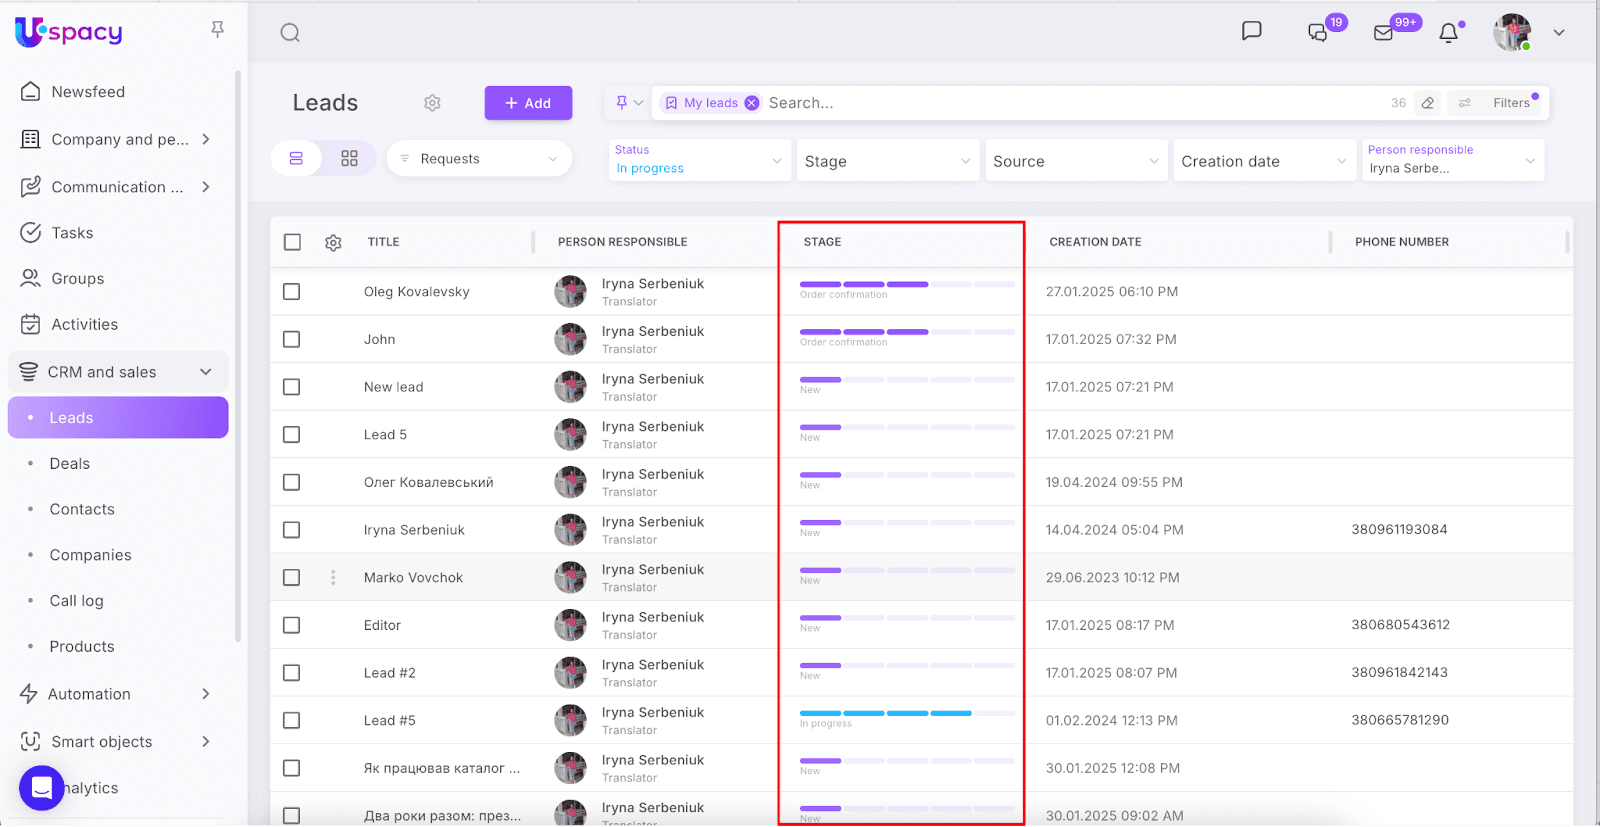This screenshot has width=1600, height=827.
Task: Tick the checkbox for Lead #5 row
Action: coord(291,720)
